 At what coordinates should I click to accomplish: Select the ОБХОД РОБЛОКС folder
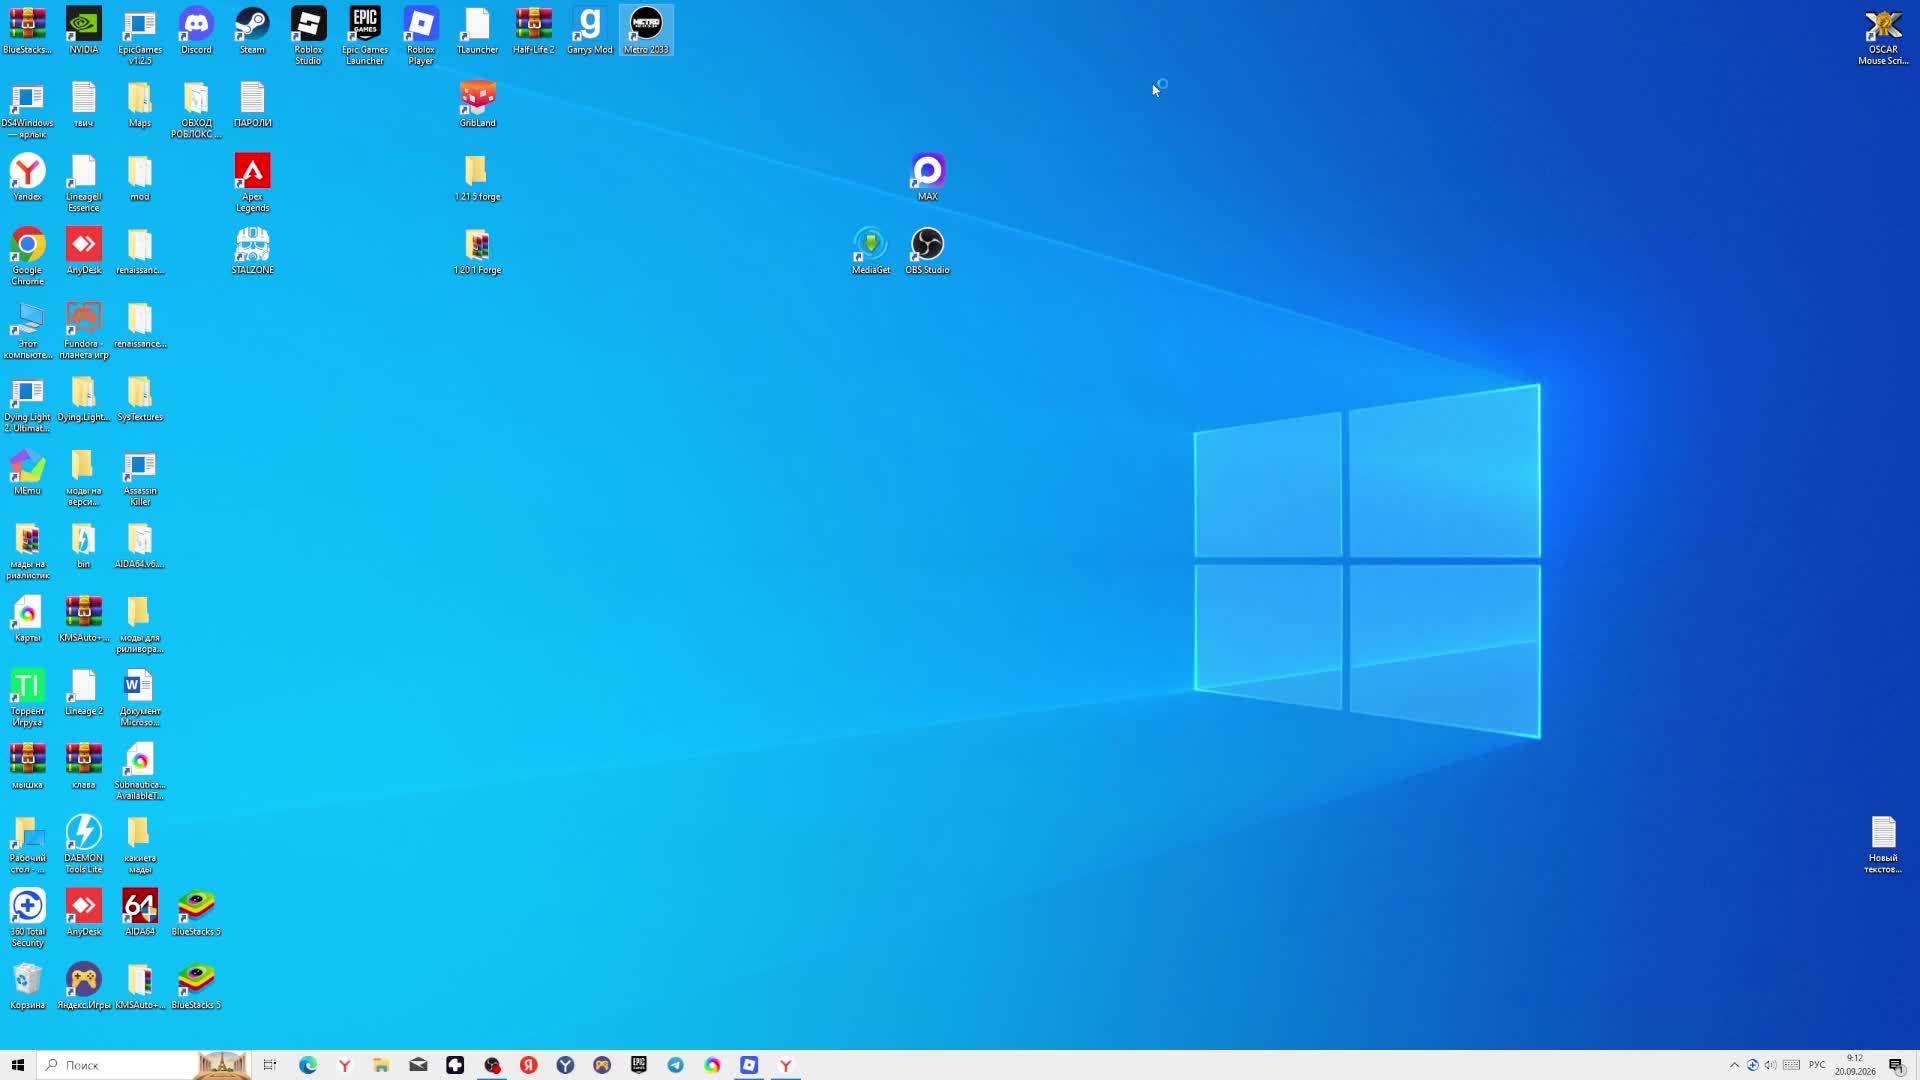(196, 110)
